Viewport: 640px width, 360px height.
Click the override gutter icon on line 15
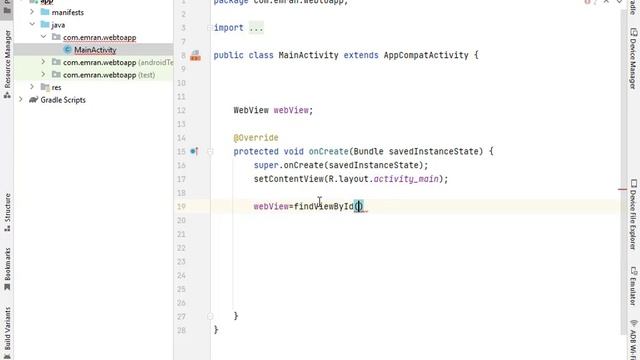pyautogui.click(x=194, y=151)
